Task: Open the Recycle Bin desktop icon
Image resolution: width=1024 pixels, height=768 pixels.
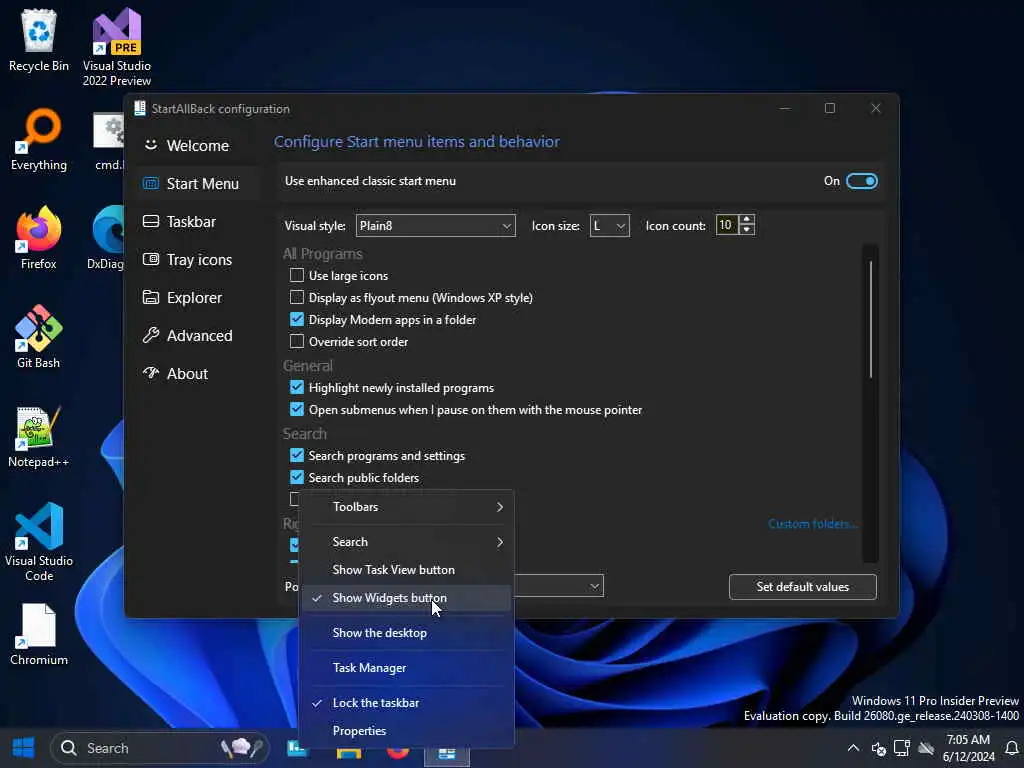Action: coord(39,40)
